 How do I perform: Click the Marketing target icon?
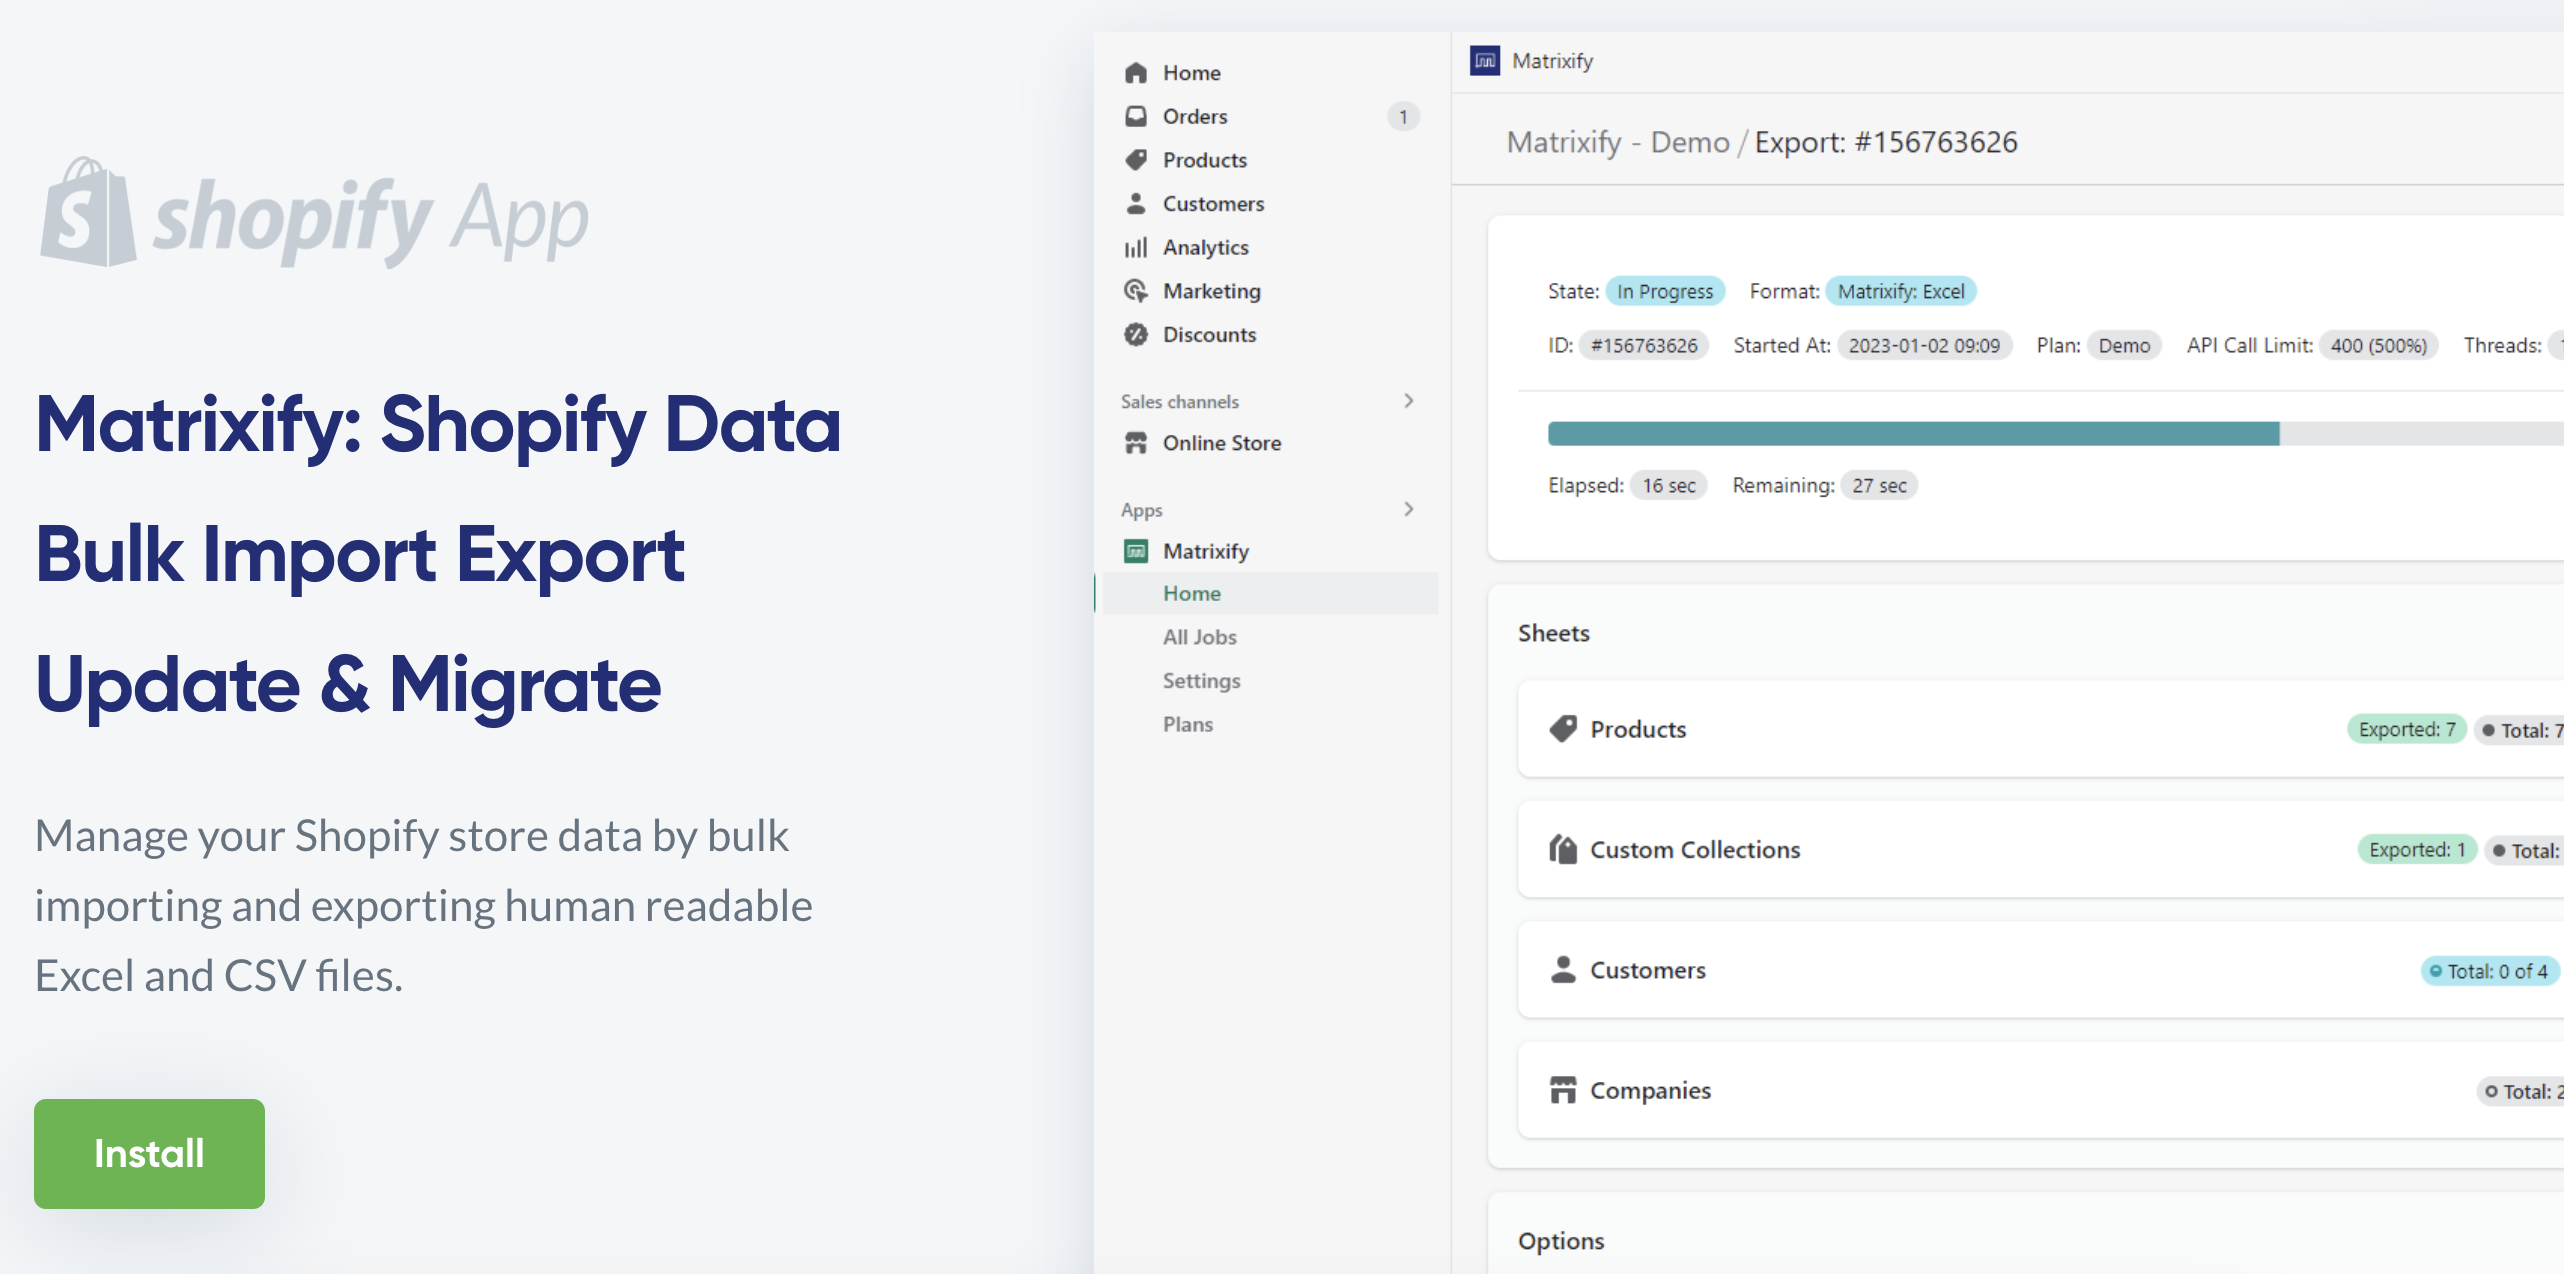[1135, 291]
